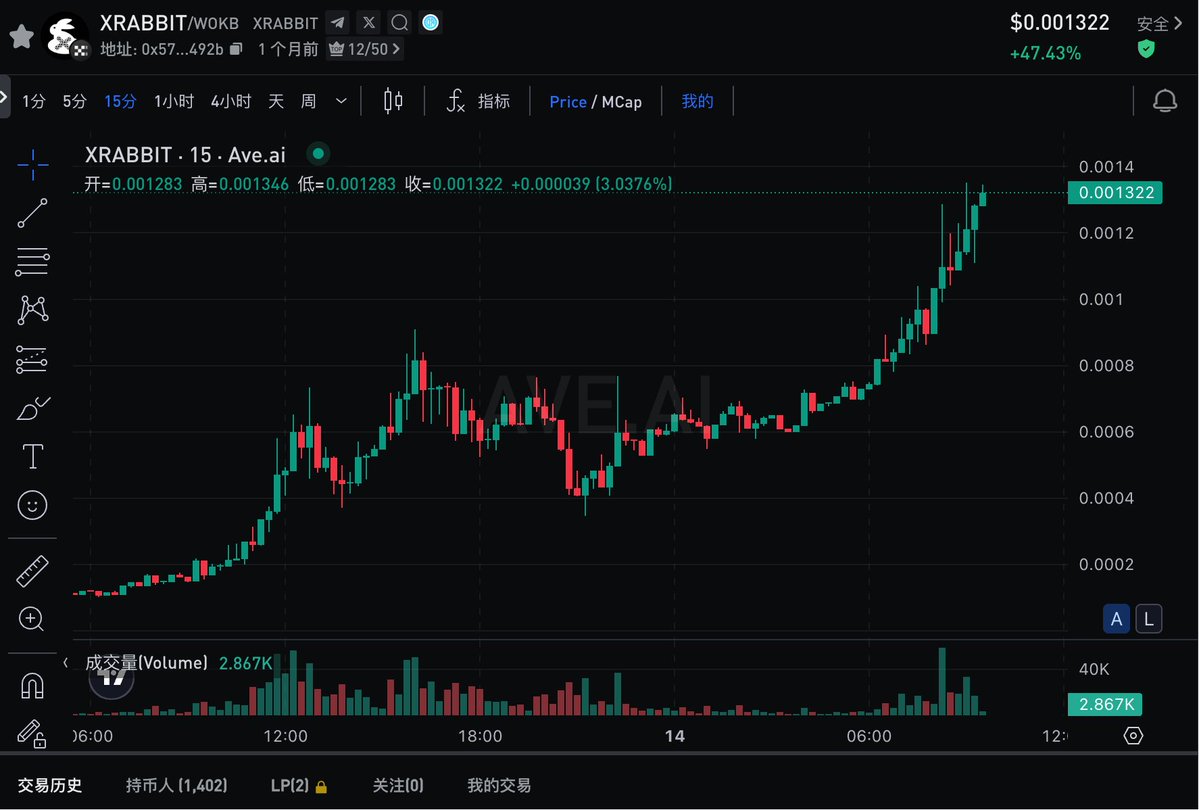The image size is (1199, 810).
Task: Click the +47.43% change value
Action: (x=1045, y=54)
